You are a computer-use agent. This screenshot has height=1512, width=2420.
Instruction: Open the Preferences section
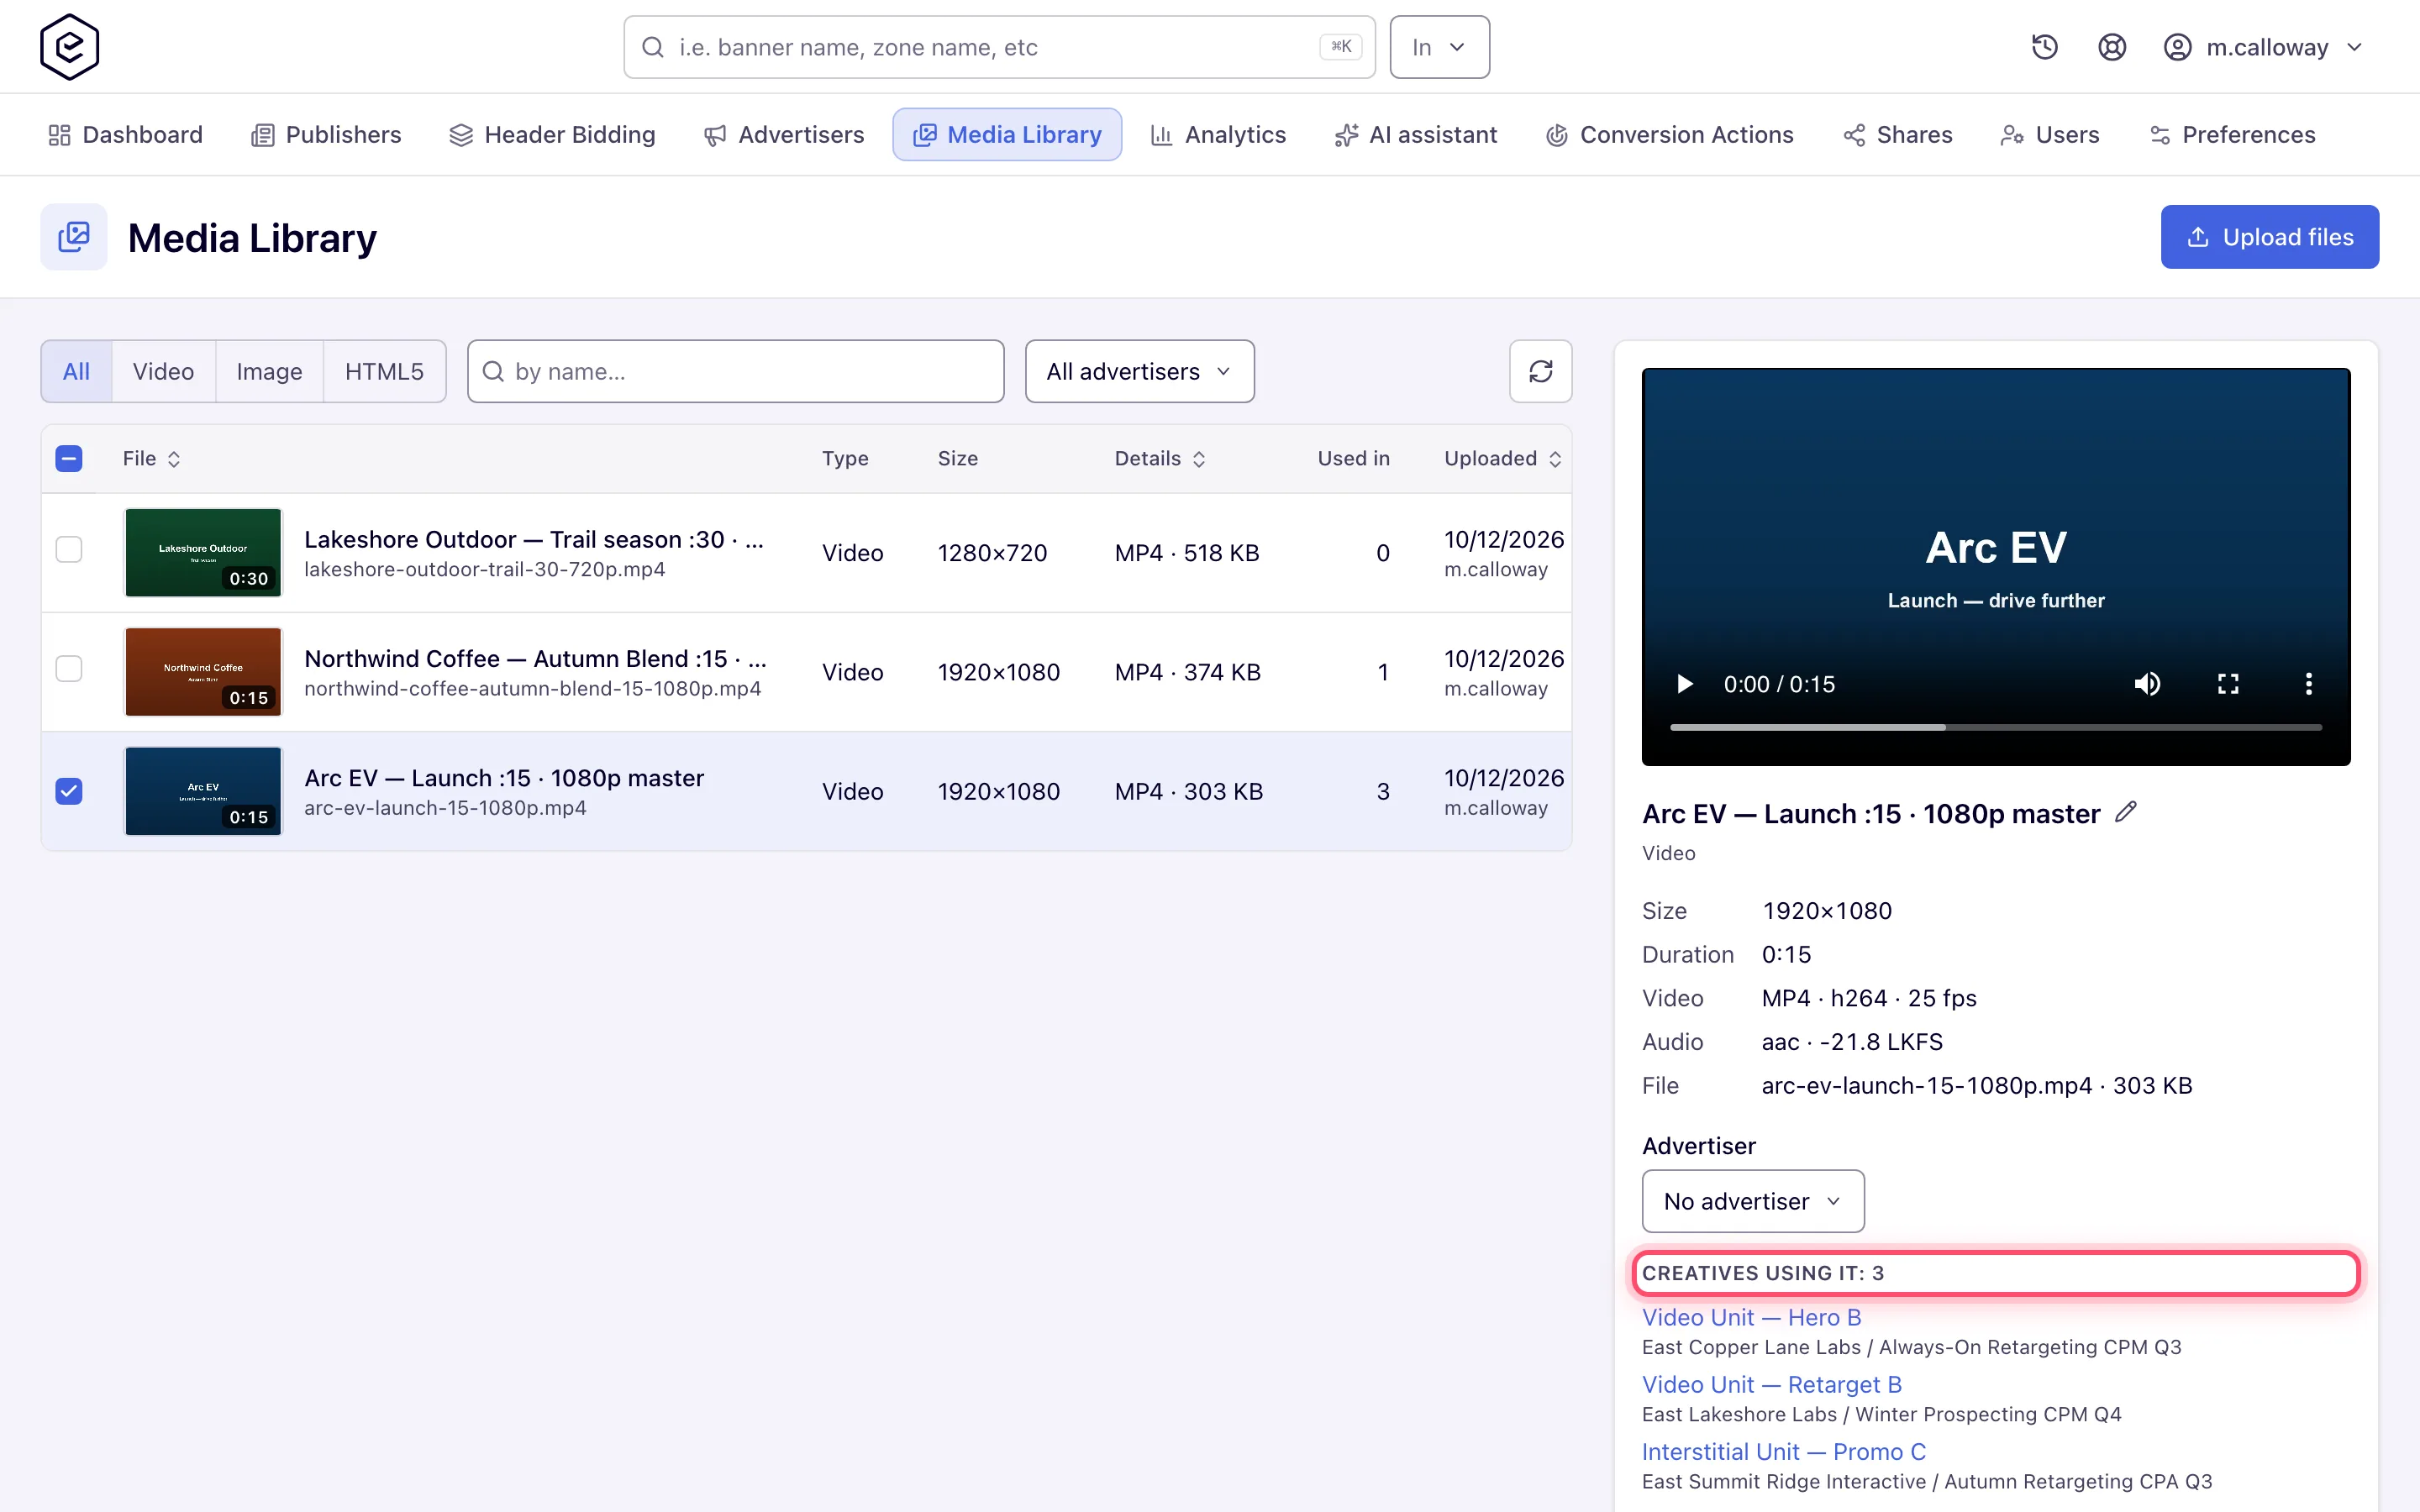tap(2231, 135)
